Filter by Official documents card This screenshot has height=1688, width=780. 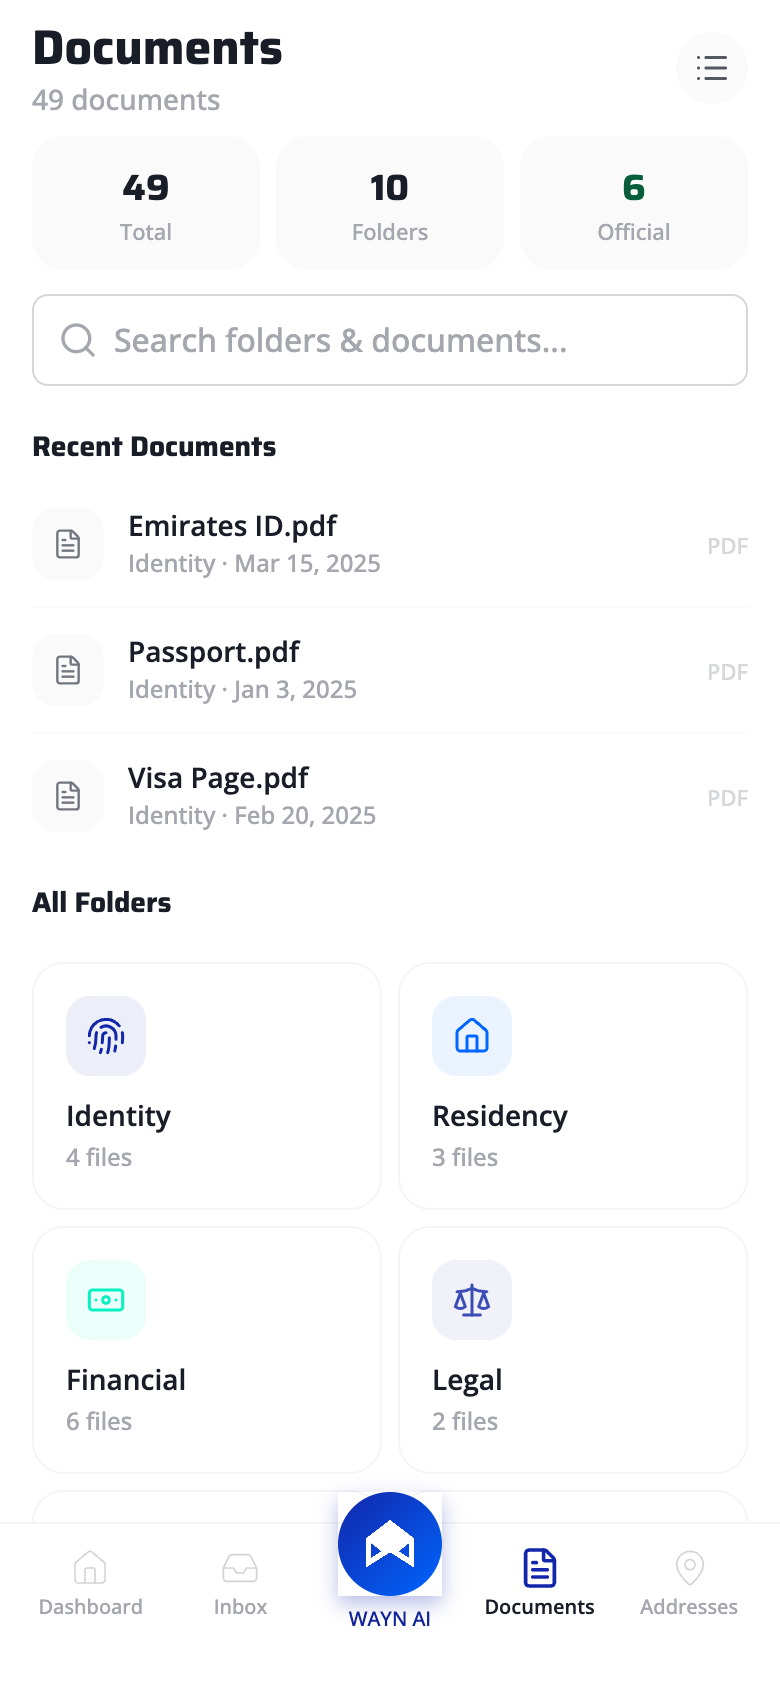(634, 204)
